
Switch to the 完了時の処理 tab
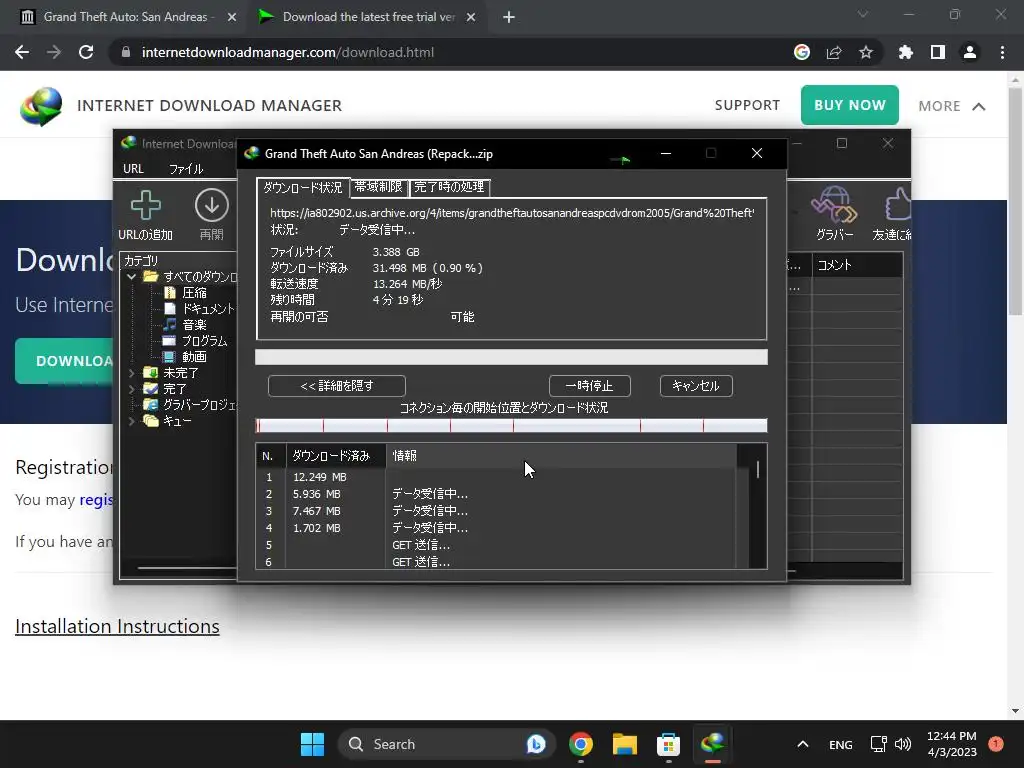[x=449, y=187]
